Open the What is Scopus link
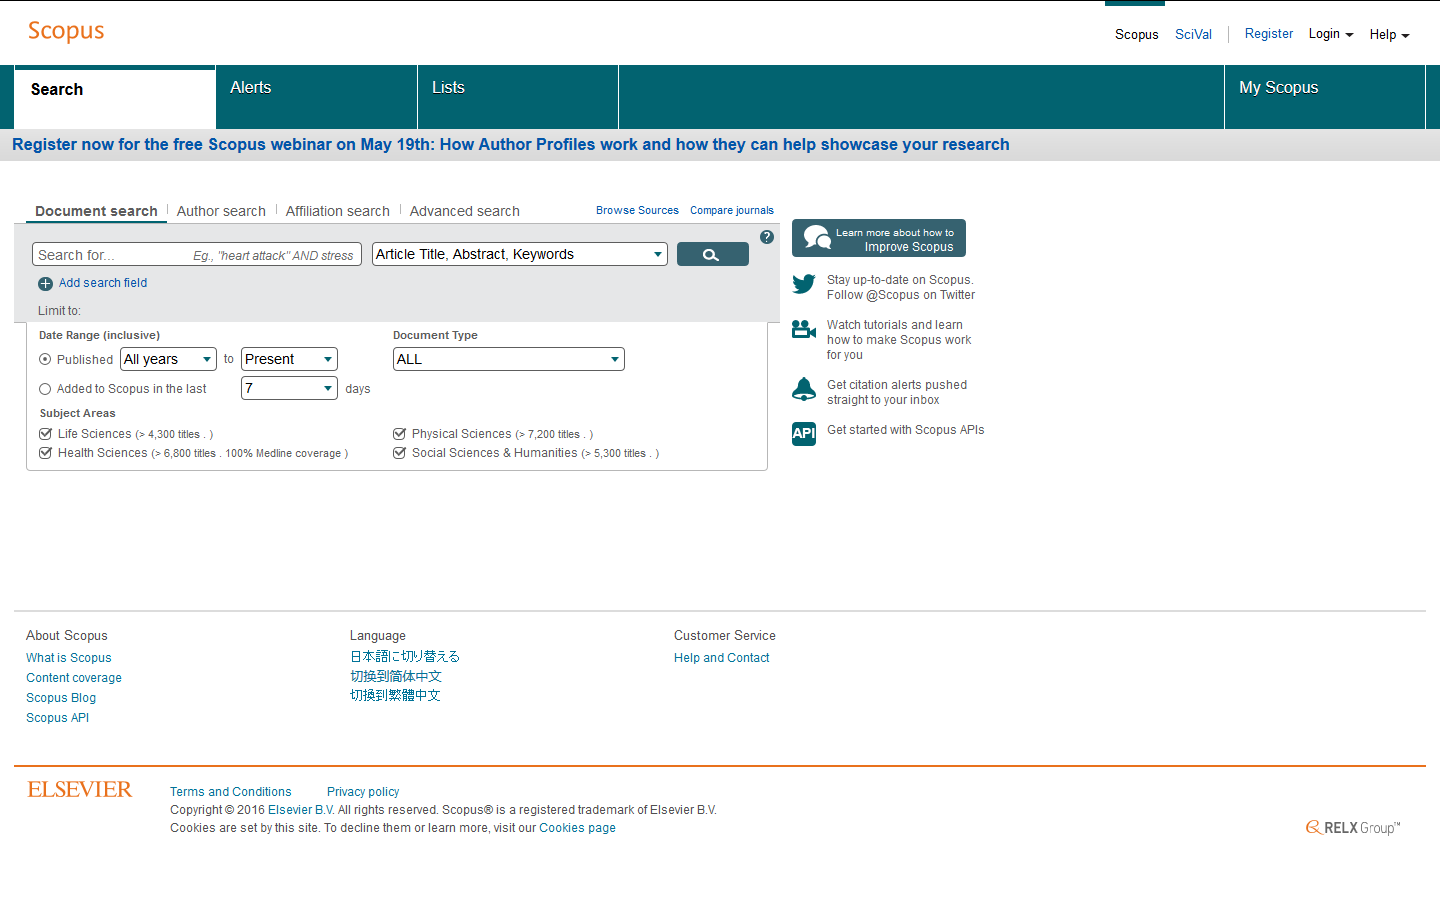This screenshot has height=900, width=1440. pos(69,658)
